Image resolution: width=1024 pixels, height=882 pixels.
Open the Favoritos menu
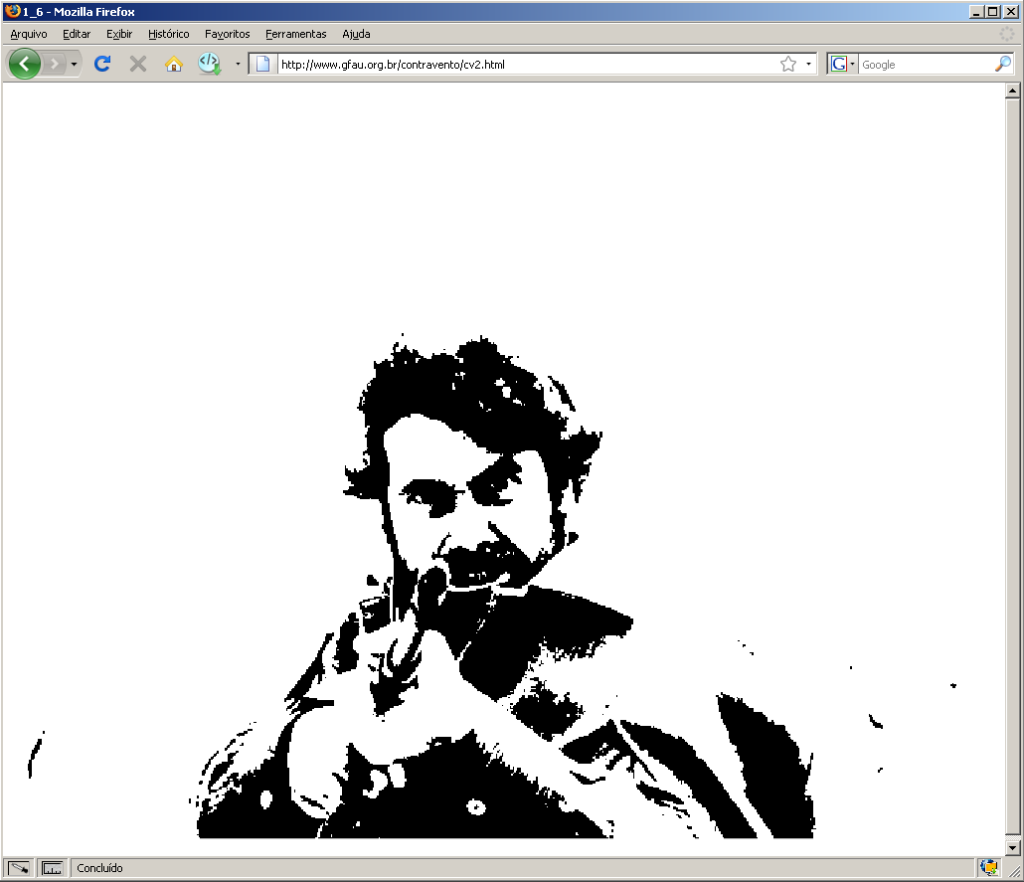coord(227,34)
